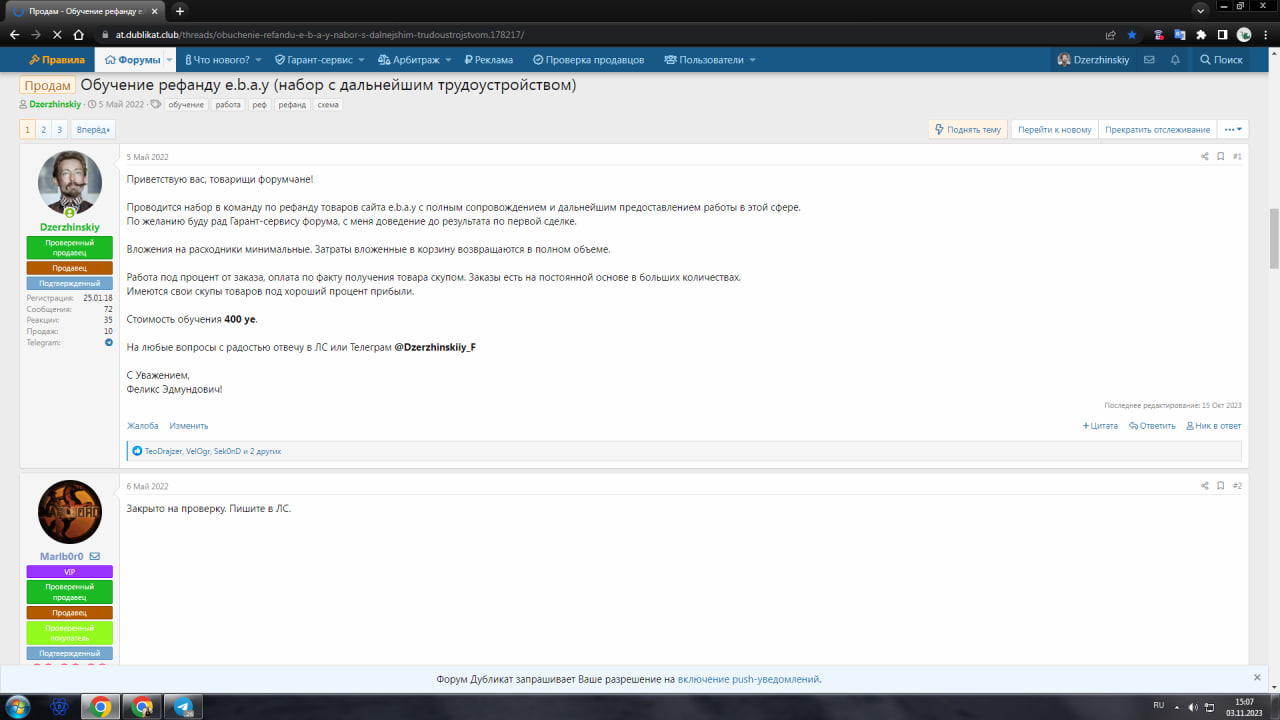The width and height of the screenshot is (1280, 720).
Task: Open Telegram from the Windows taskbar
Action: click(183, 706)
